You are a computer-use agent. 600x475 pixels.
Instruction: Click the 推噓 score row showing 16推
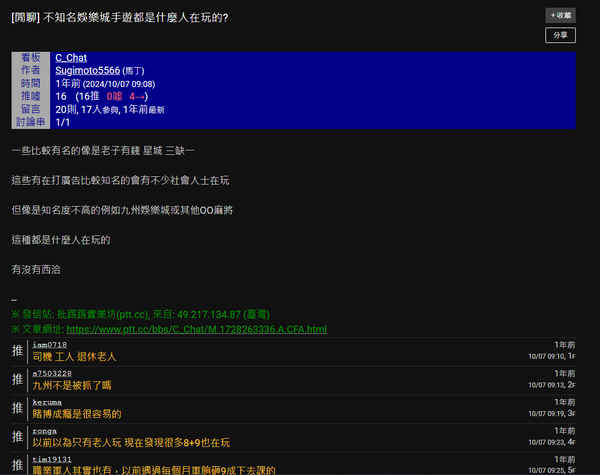click(102, 97)
